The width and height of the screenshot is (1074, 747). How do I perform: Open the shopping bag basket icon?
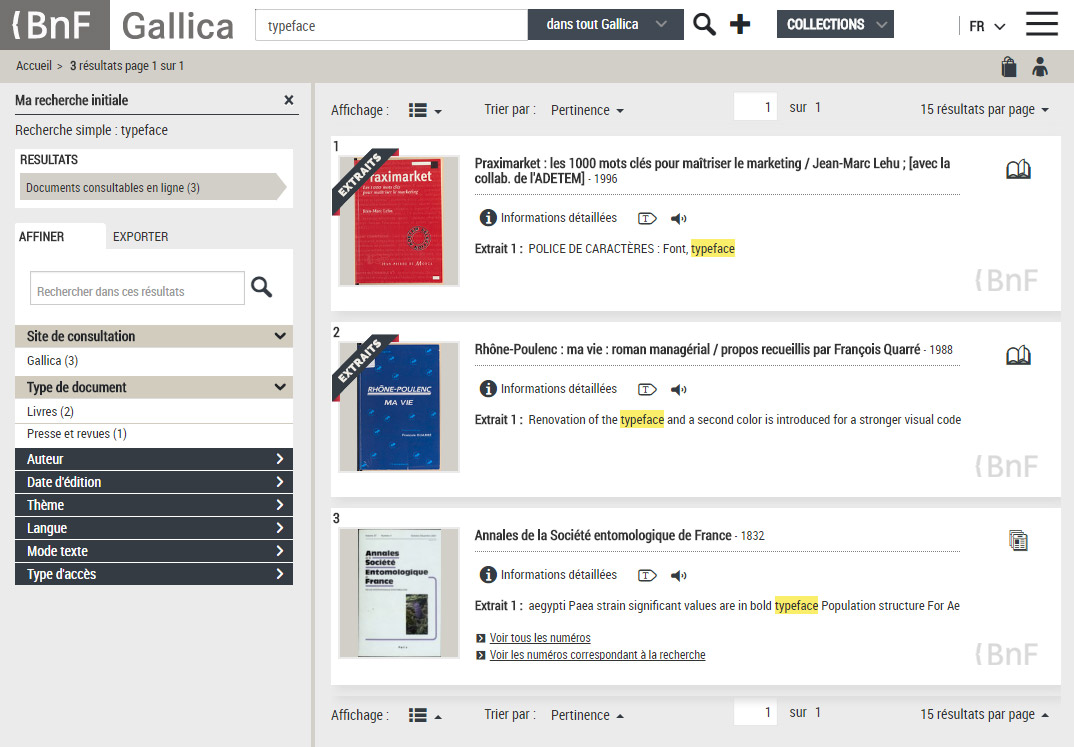click(1009, 66)
